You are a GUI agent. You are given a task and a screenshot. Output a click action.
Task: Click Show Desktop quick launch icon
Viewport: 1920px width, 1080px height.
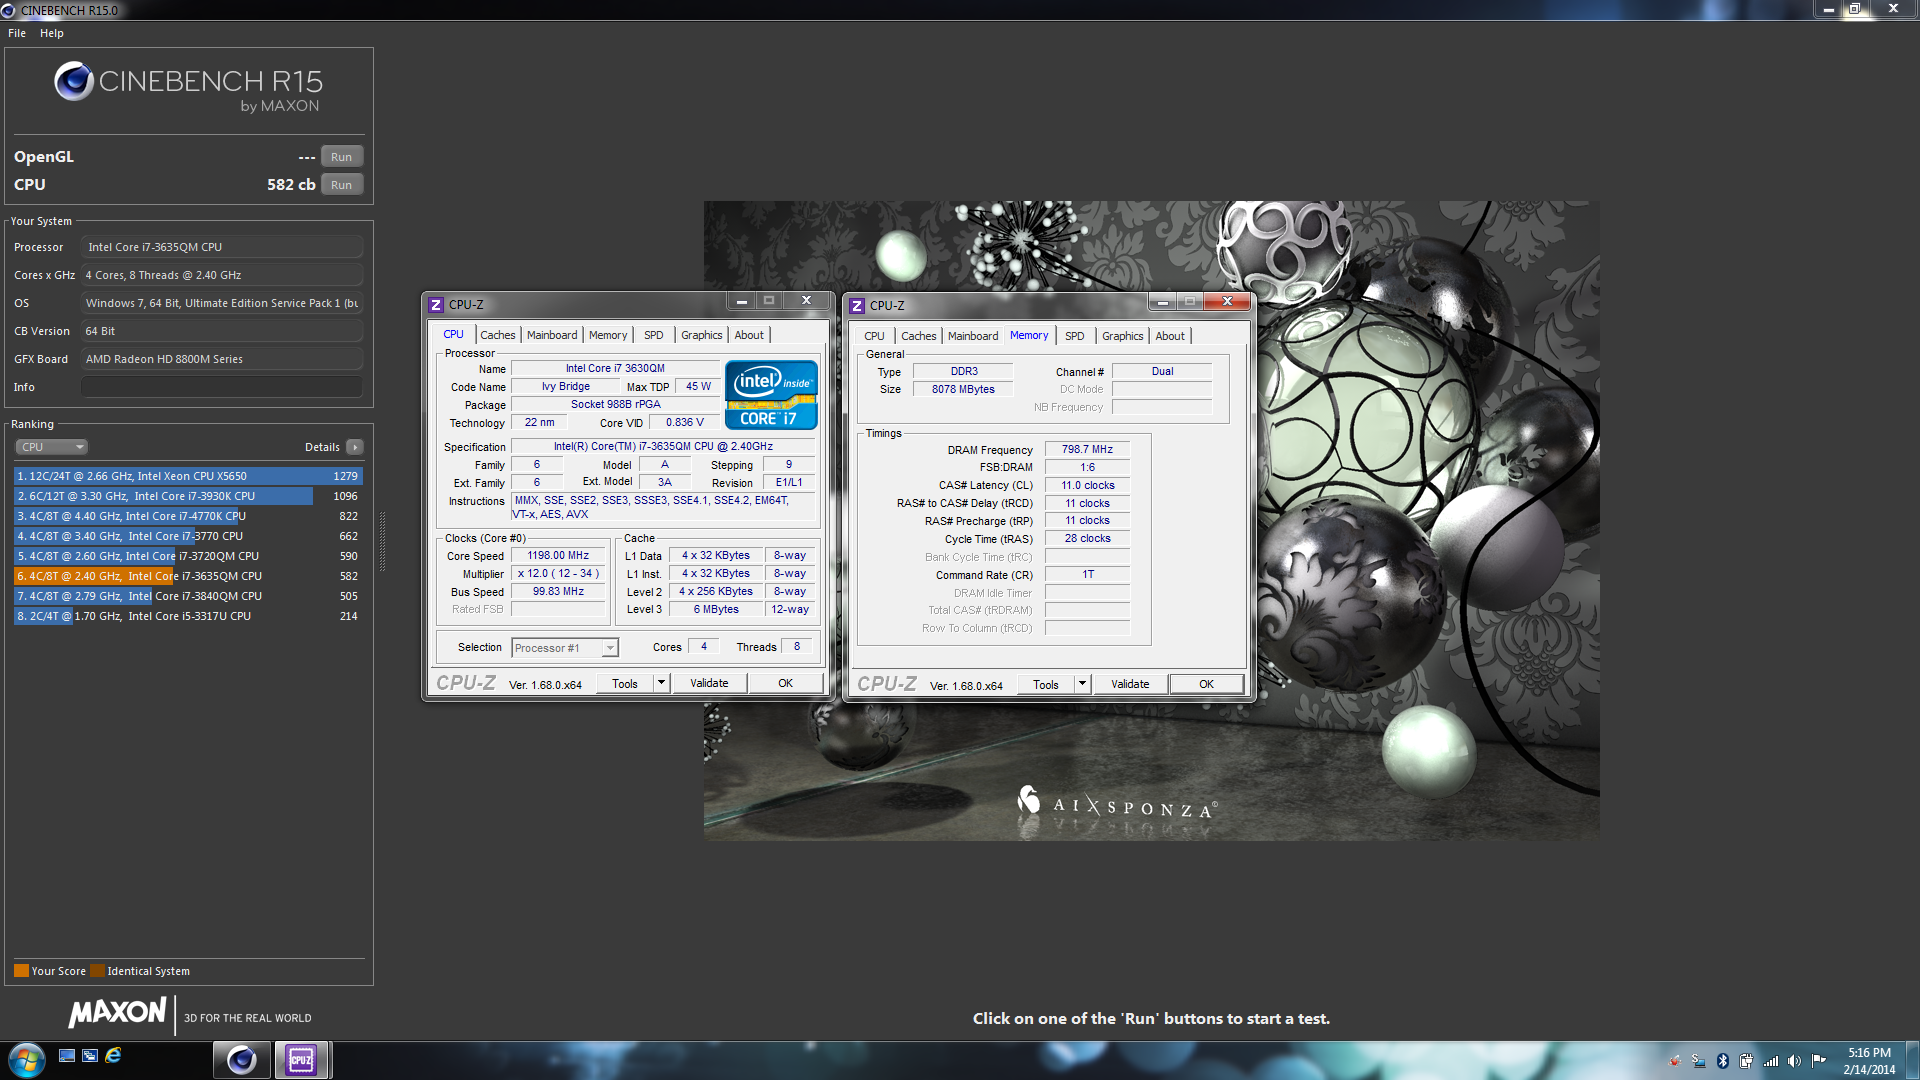point(67,1055)
